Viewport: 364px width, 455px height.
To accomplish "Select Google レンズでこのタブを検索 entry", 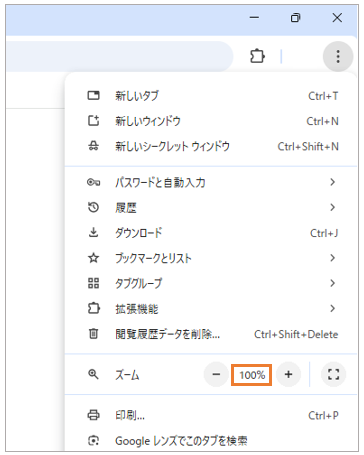I will click(x=211, y=441).
